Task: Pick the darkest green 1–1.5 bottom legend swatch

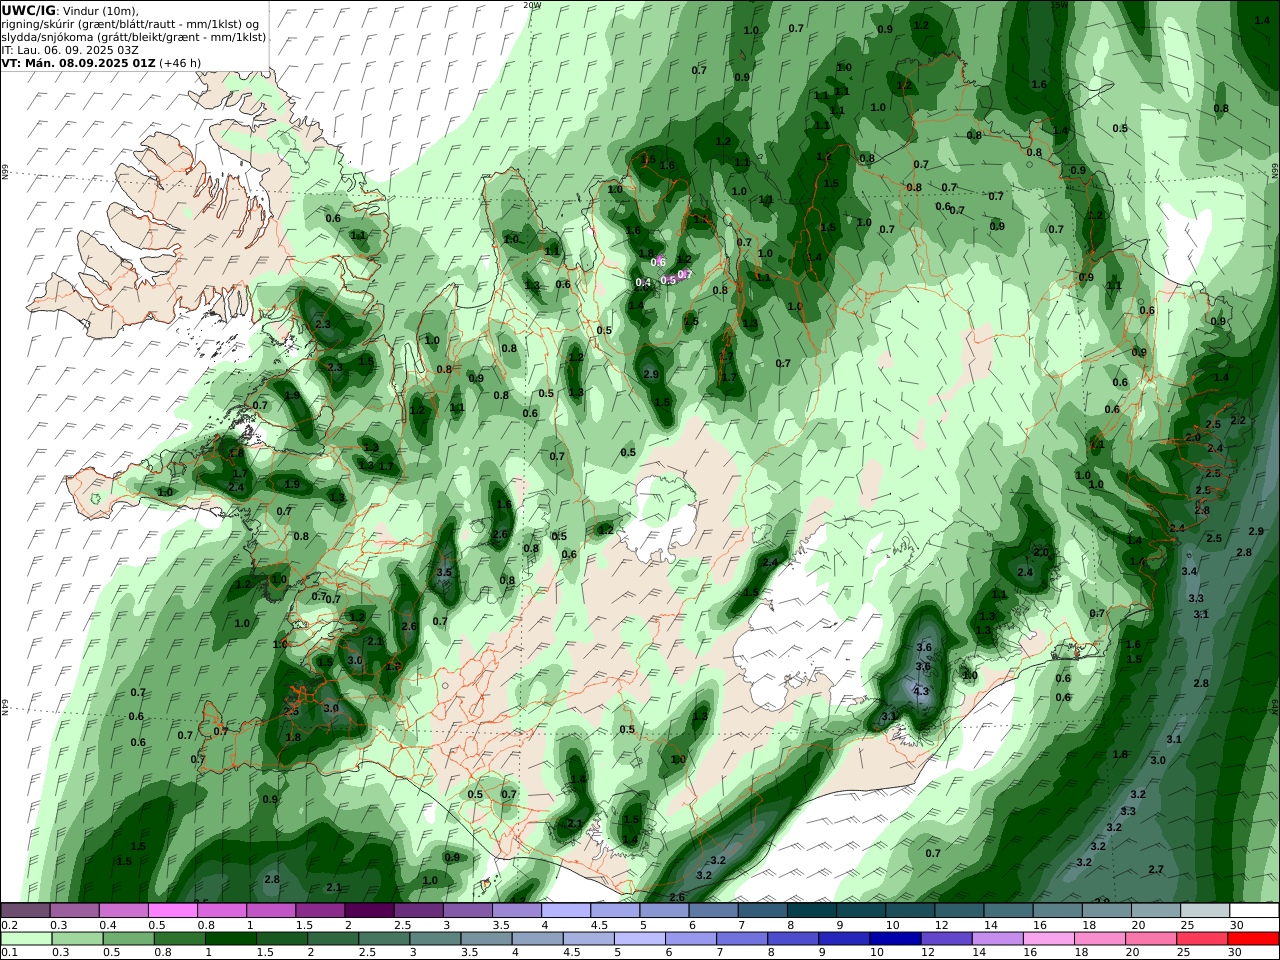Action: [230, 939]
